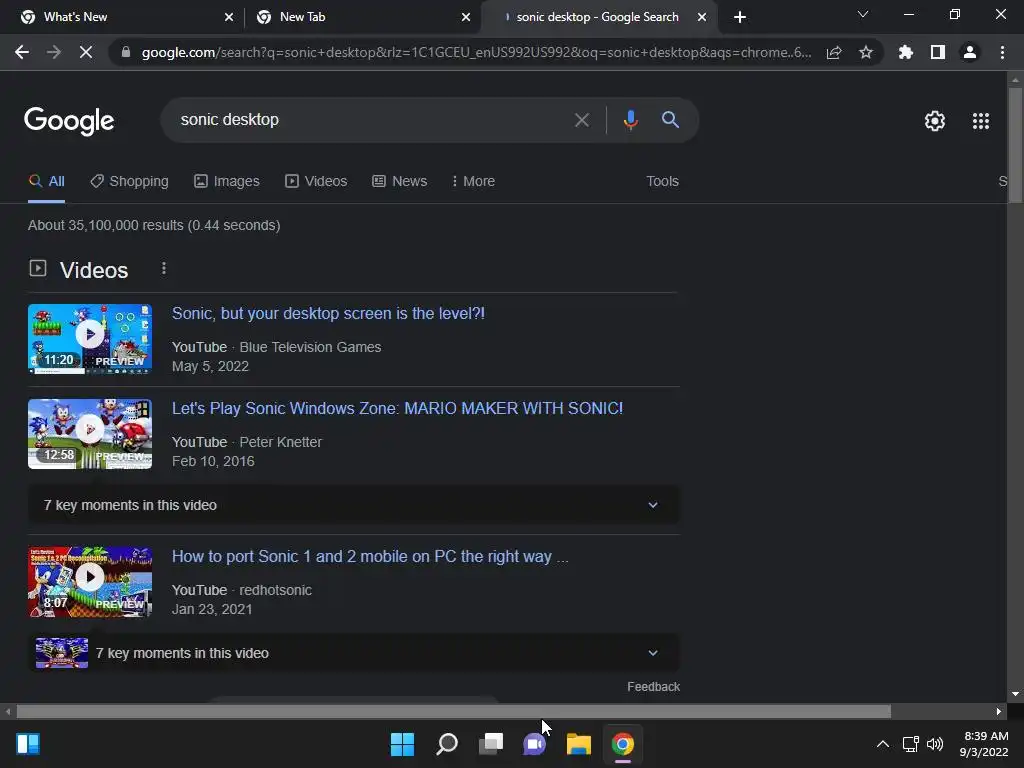Open Chrome three-dot menu
Screen dimensions: 1024x768
1002,52
